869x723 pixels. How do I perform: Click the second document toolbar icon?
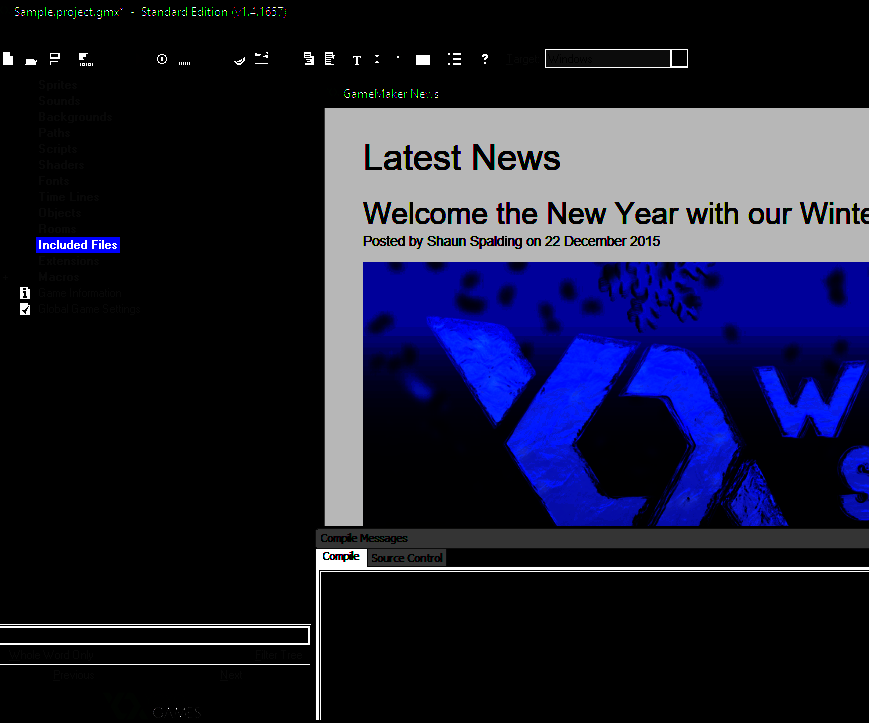click(x=330, y=59)
